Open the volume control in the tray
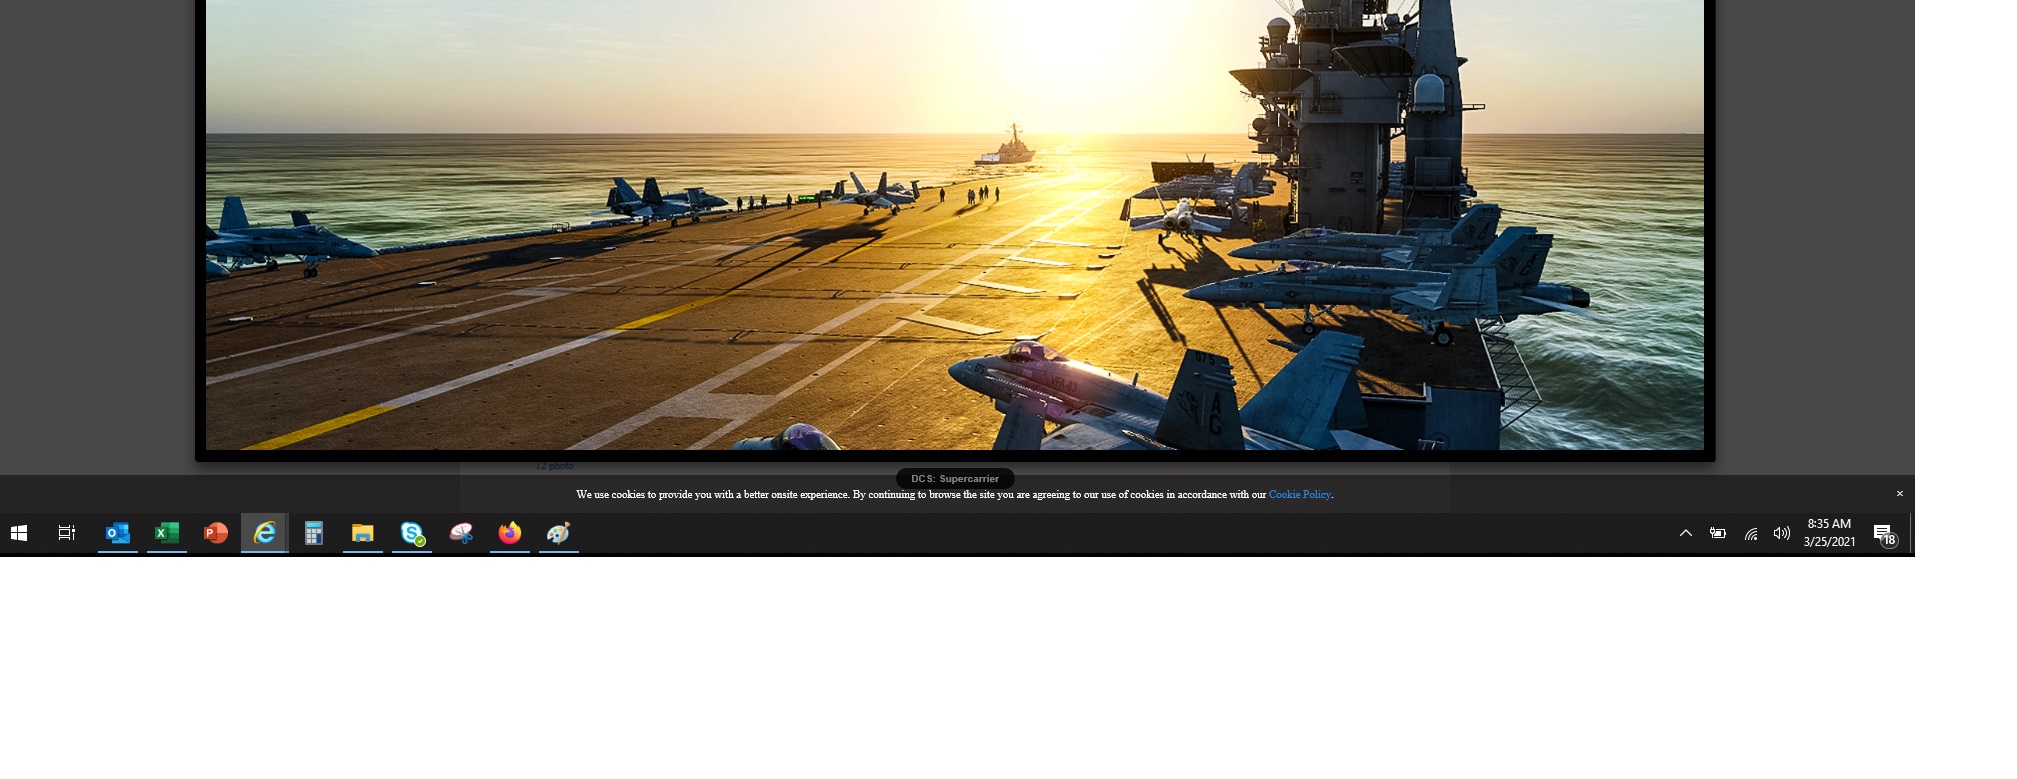 (1782, 534)
